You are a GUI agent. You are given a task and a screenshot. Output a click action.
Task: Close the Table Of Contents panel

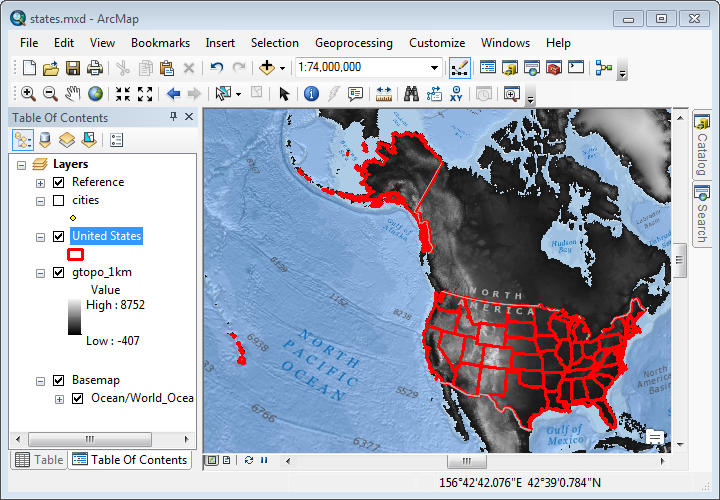[189, 117]
